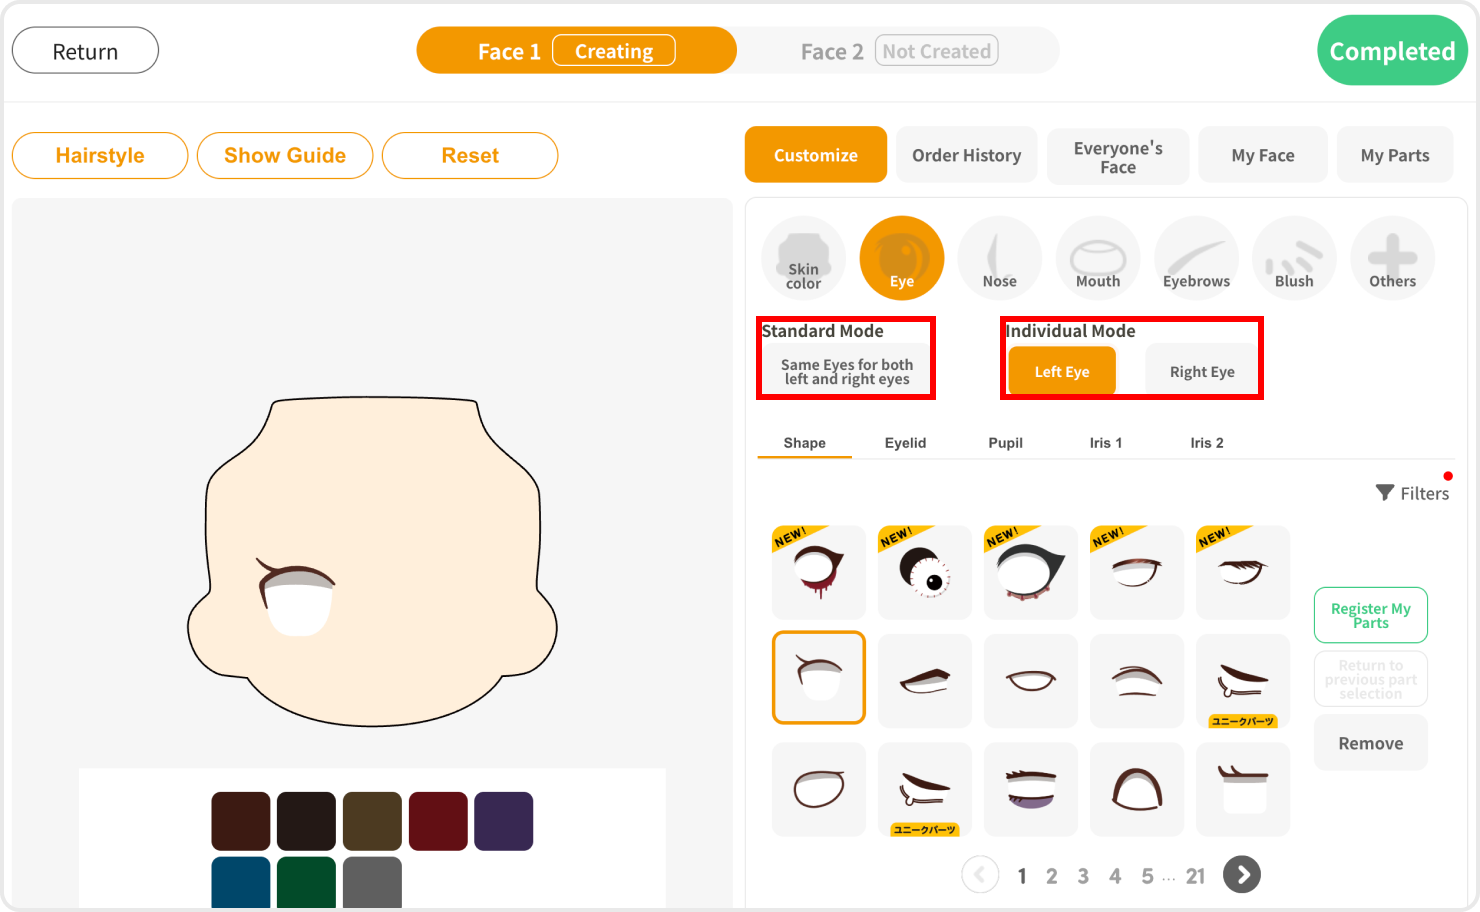Screen dimensions: 1480x912
Task: Open the Nose parts category
Action: [999, 258]
